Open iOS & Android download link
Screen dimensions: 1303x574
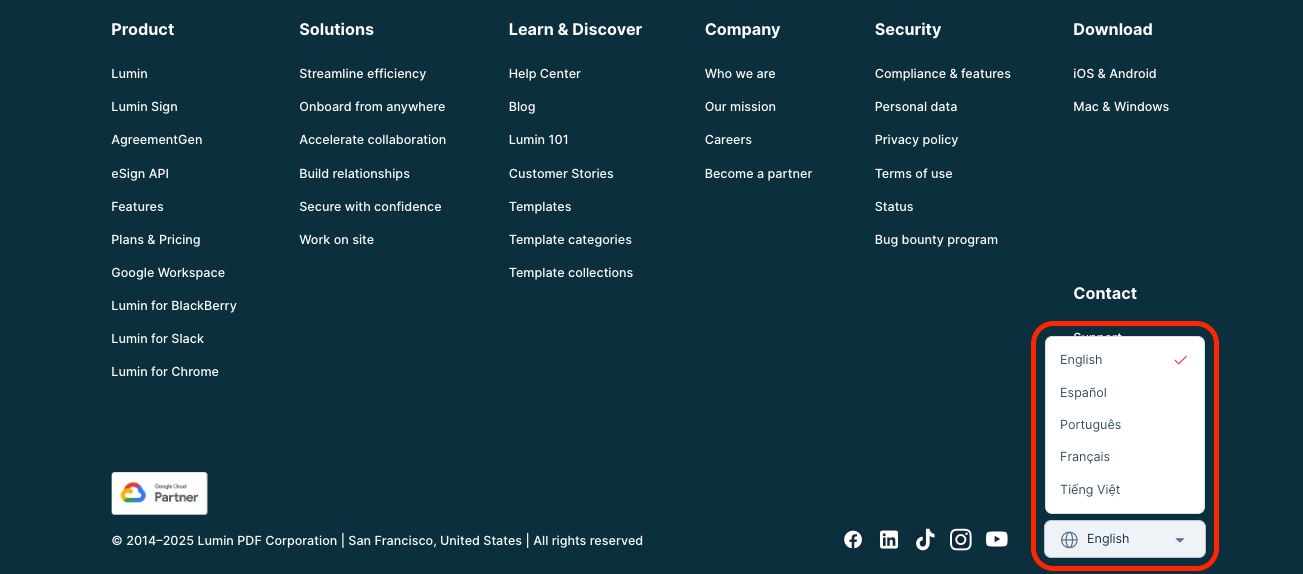pyautogui.click(x=1115, y=74)
